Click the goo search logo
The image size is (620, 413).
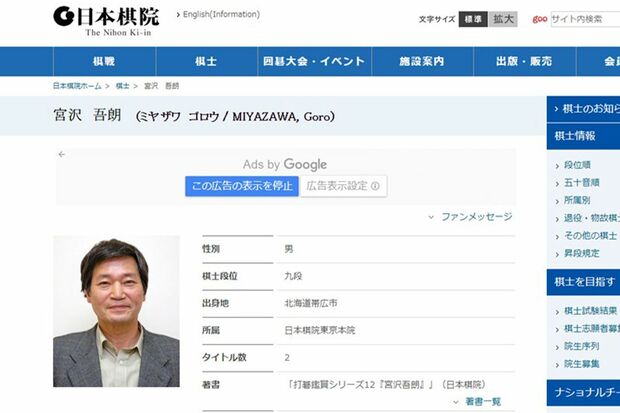539,19
